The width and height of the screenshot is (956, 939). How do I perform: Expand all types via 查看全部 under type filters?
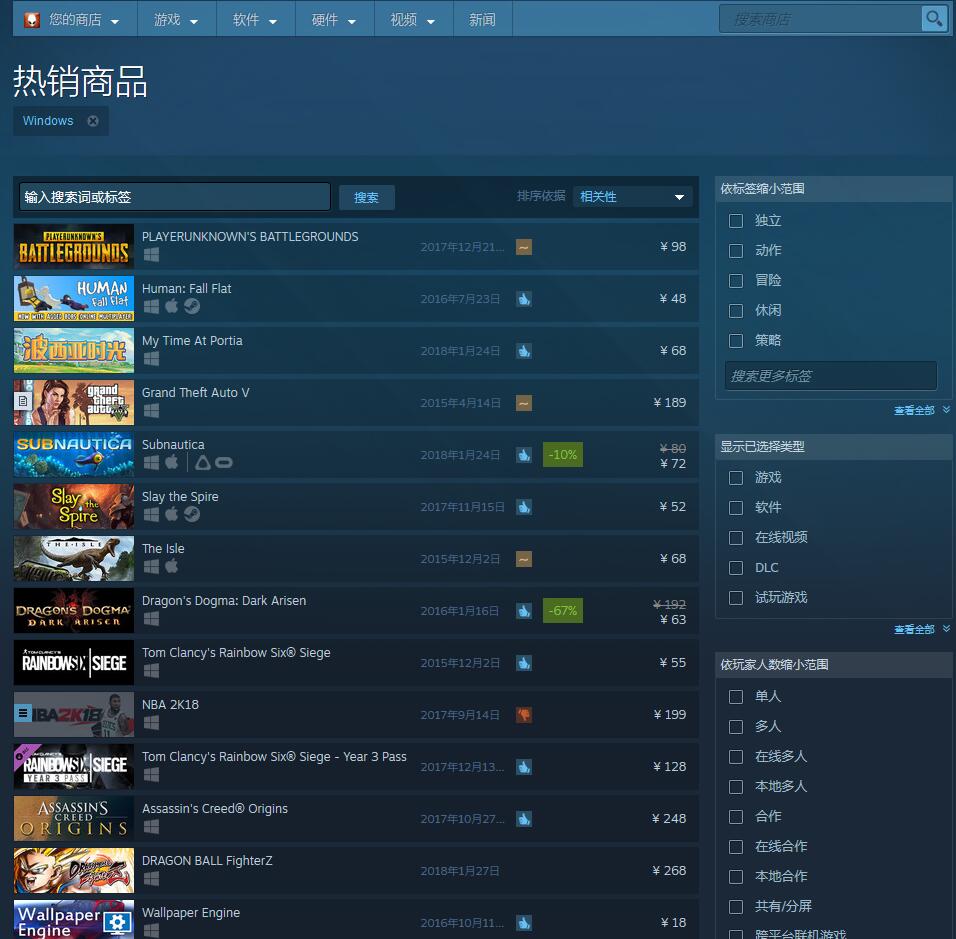pos(921,629)
